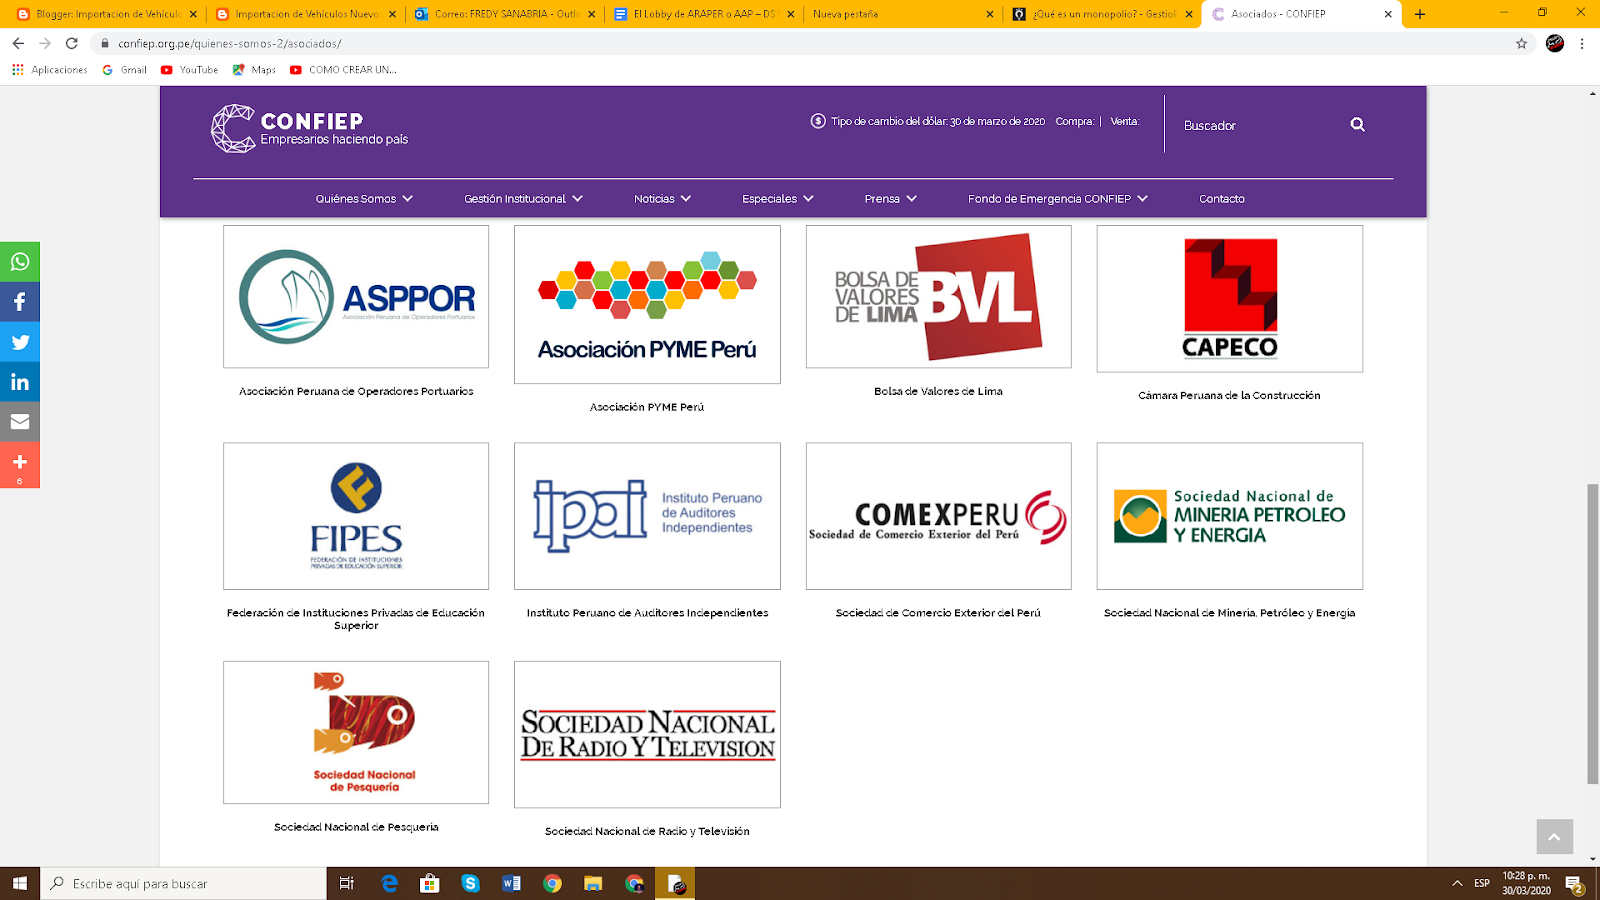Expand Fondo de Emergencia CONFIEP menu
This screenshot has width=1600, height=900.
(1058, 199)
